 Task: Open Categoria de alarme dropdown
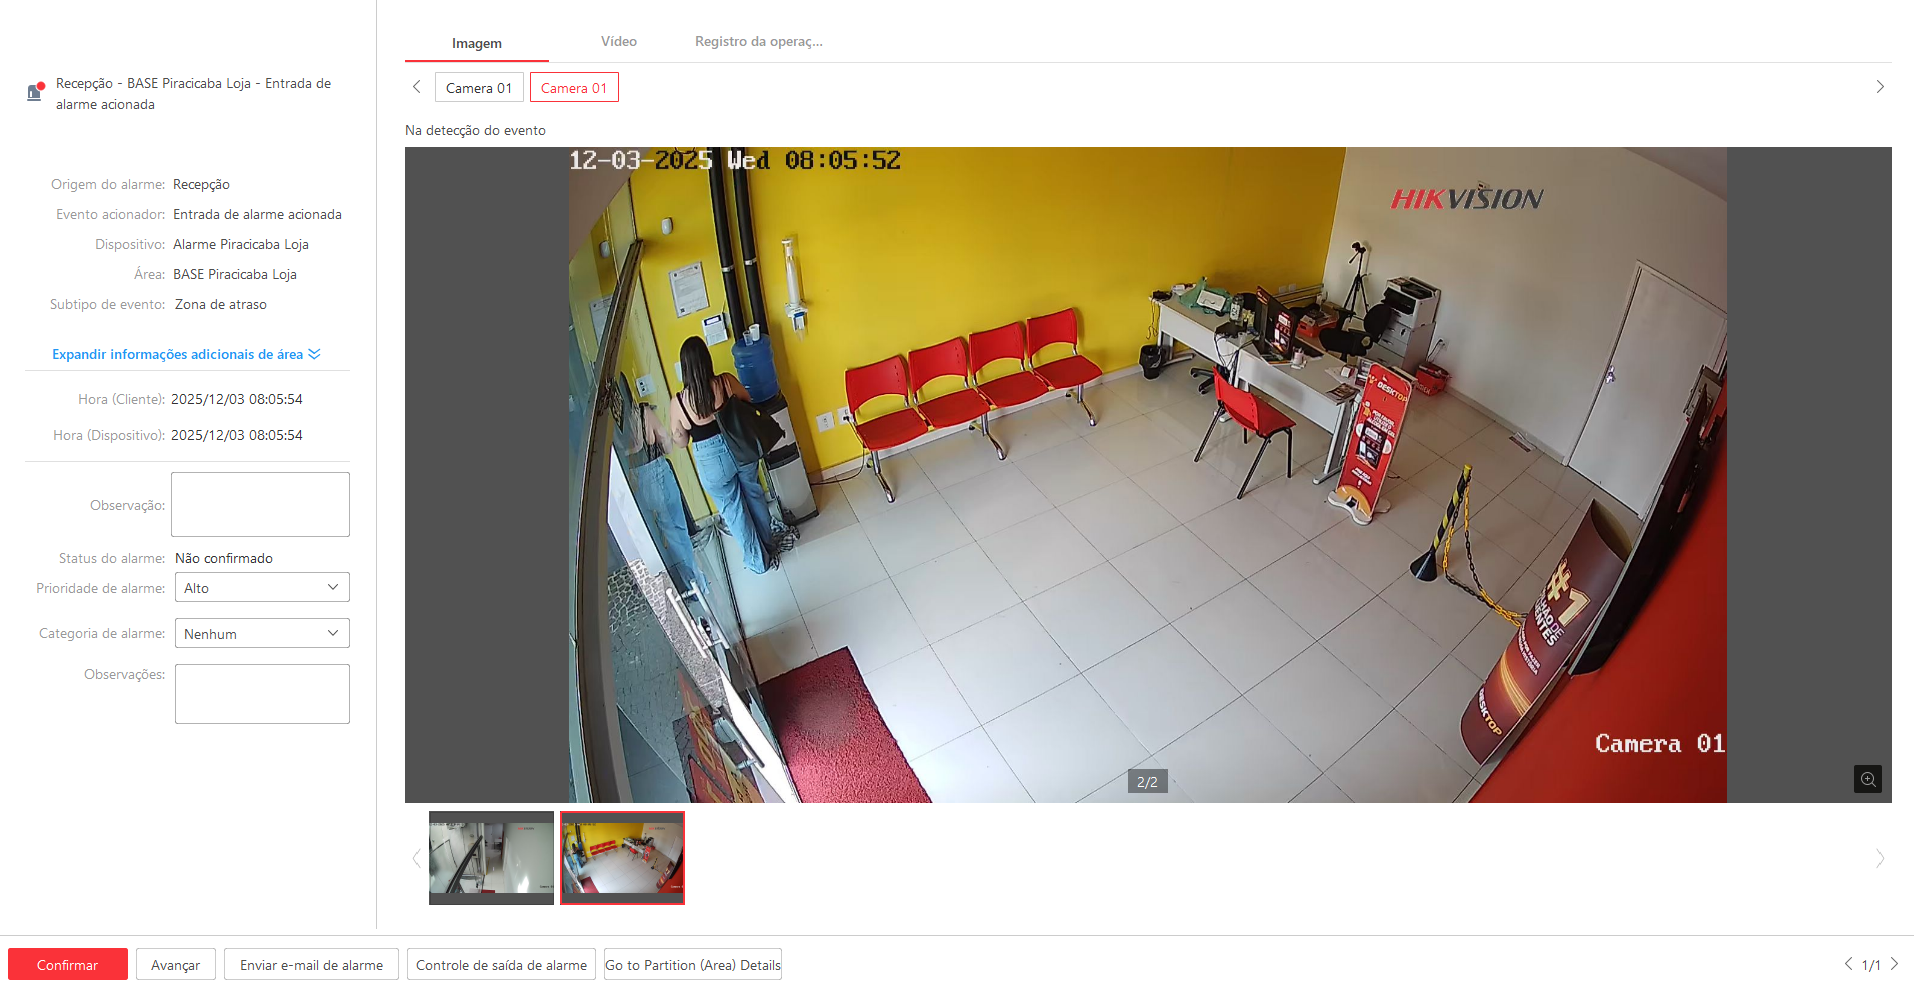click(262, 634)
